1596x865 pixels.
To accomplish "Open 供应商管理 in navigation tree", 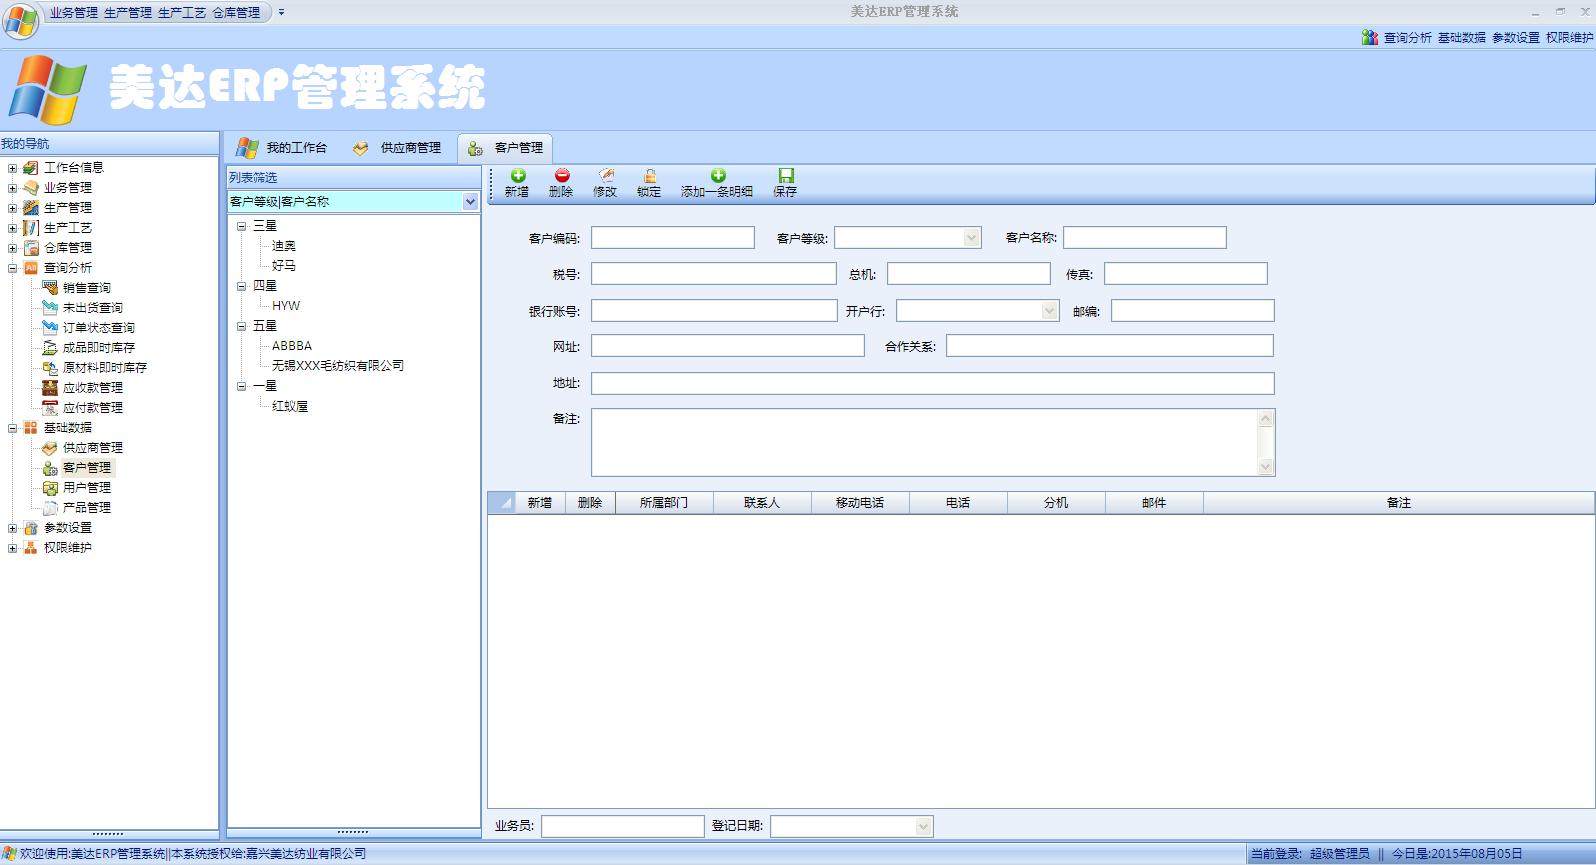I will click(x=93, y=448).
